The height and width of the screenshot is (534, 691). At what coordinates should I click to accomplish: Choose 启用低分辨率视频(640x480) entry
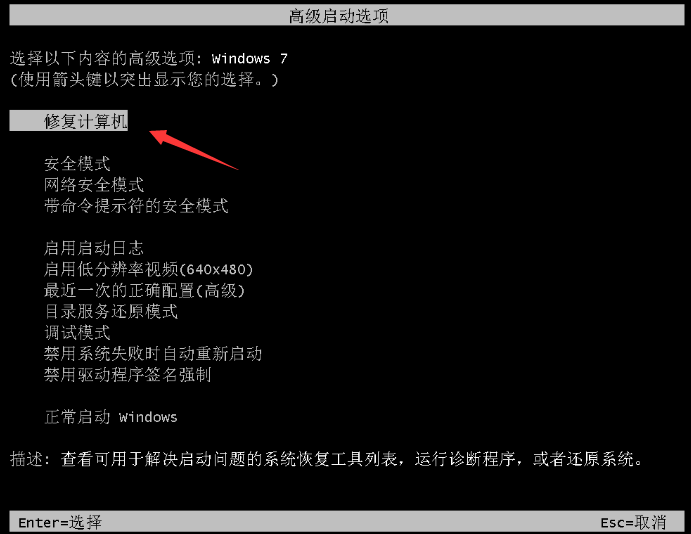(149, 269)
